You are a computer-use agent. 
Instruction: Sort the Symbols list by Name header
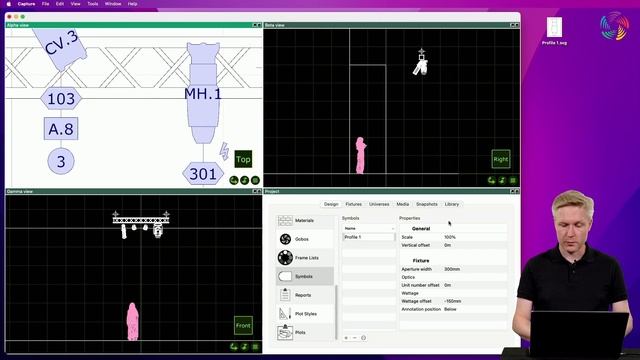[369, 229]
